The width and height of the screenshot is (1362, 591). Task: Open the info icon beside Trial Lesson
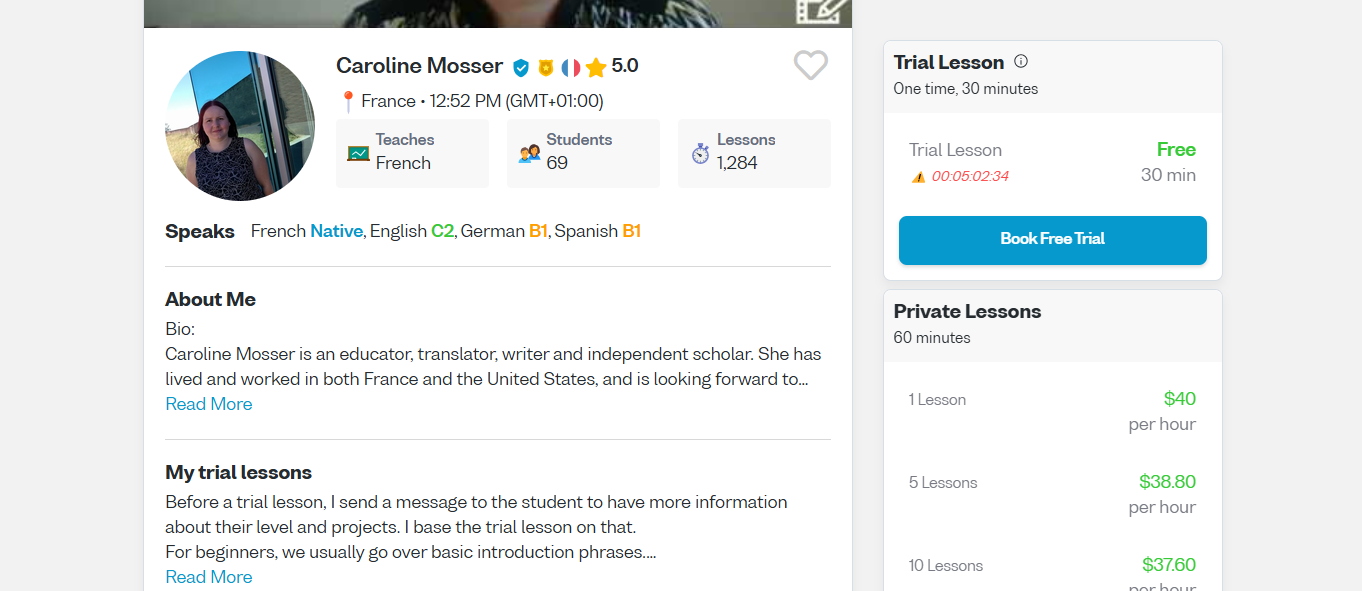[1020, 61]
